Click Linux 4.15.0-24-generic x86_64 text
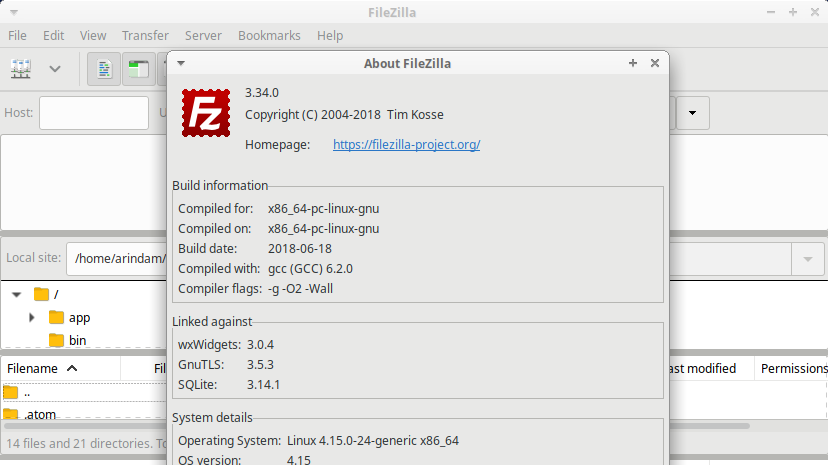828x465 pixels. pyautogui.click(x=373, y=441)
